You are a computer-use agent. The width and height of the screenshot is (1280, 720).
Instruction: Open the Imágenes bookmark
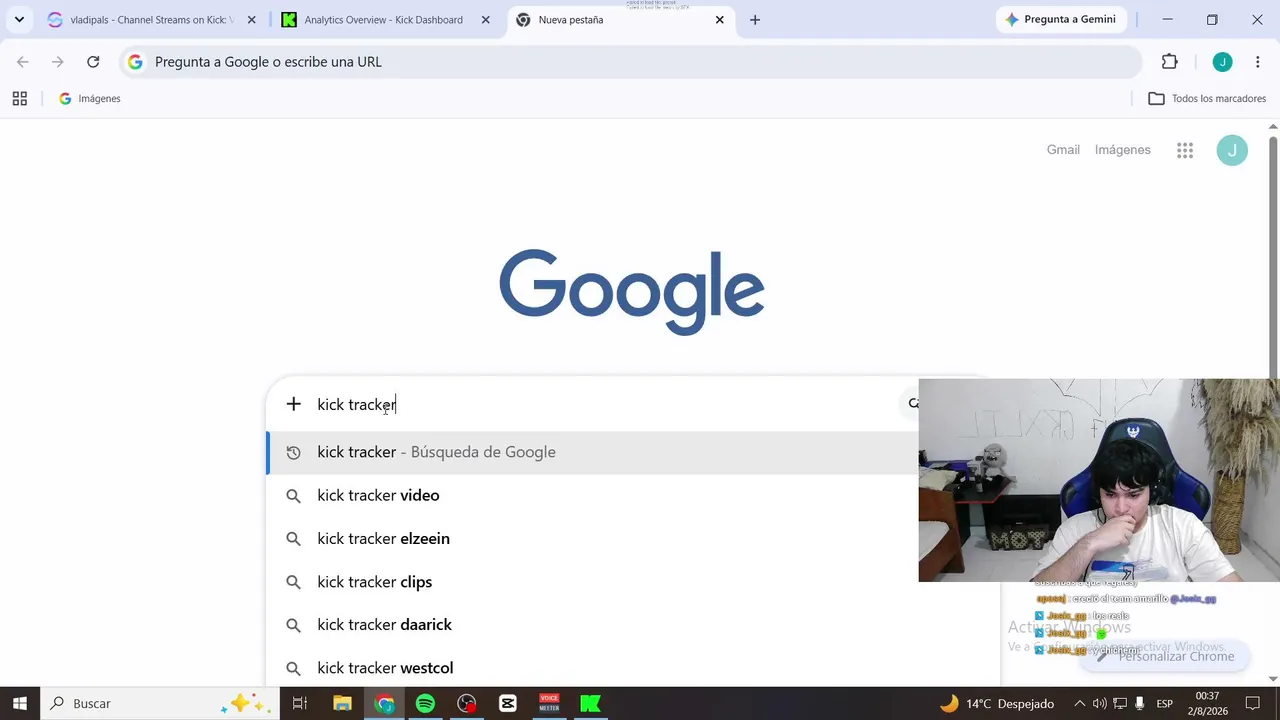pyautogui.click(x=90, y=99)
